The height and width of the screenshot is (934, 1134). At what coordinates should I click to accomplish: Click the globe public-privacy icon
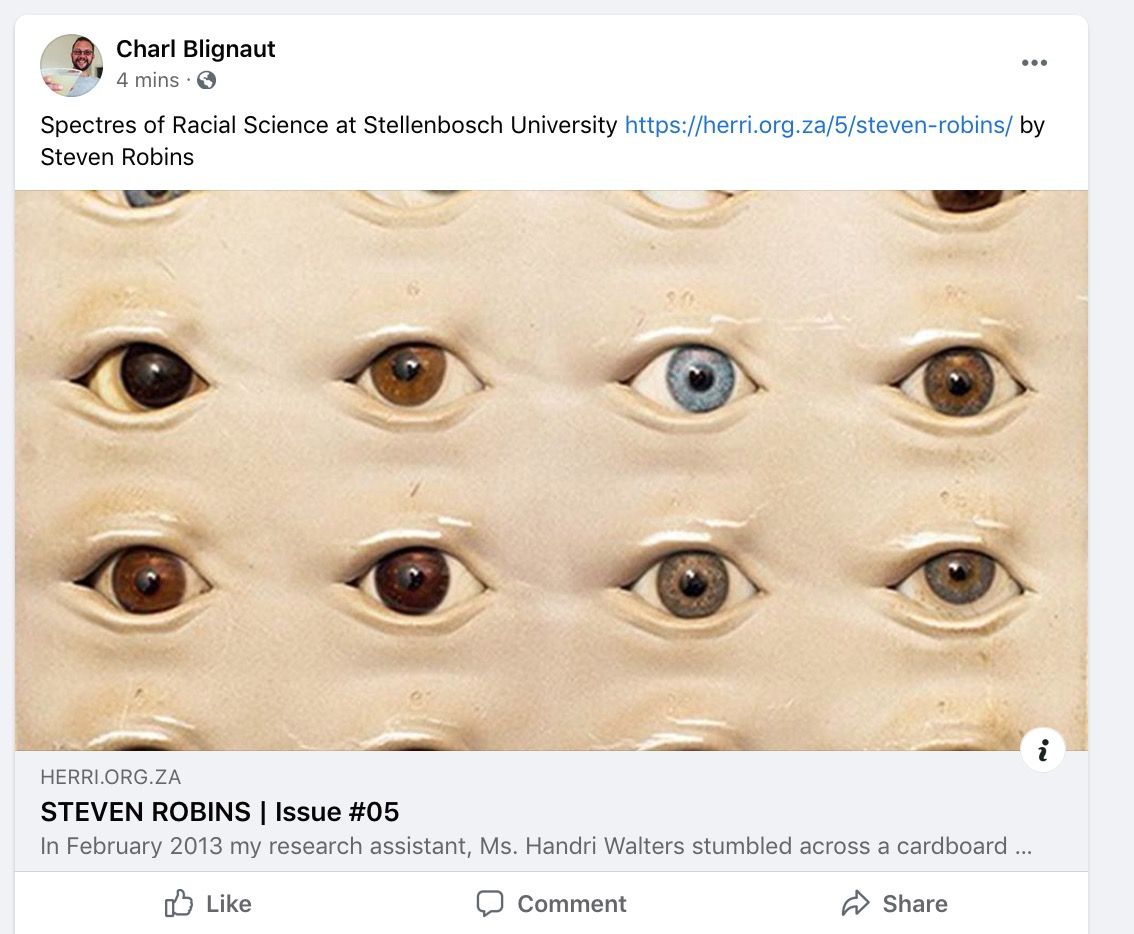tap(206, 80)
